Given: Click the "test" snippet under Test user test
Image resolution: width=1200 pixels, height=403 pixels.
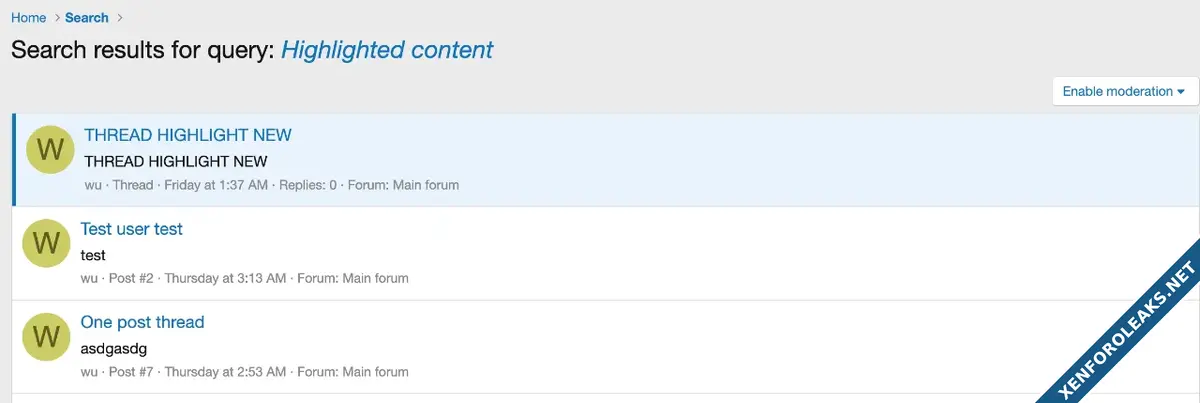Looking at the screenshot, I should click(x=93, y=255).
